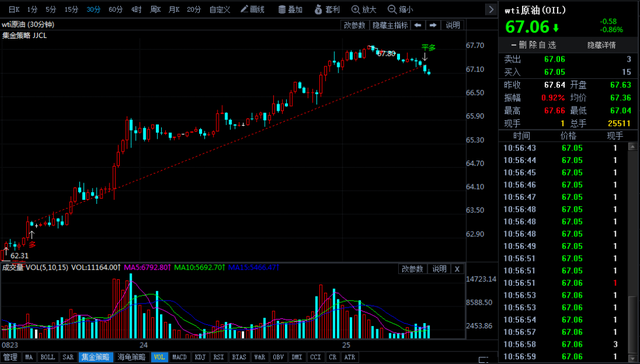Click the 67.06 current price heading
Viewport: 640px width, 364px height.
tap(527, 27)
